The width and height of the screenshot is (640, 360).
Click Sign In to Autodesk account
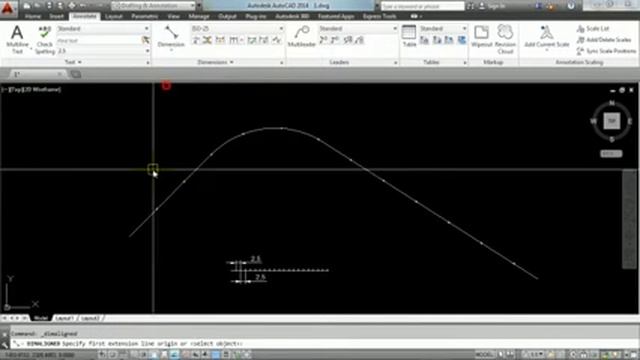tap(492, 6)
